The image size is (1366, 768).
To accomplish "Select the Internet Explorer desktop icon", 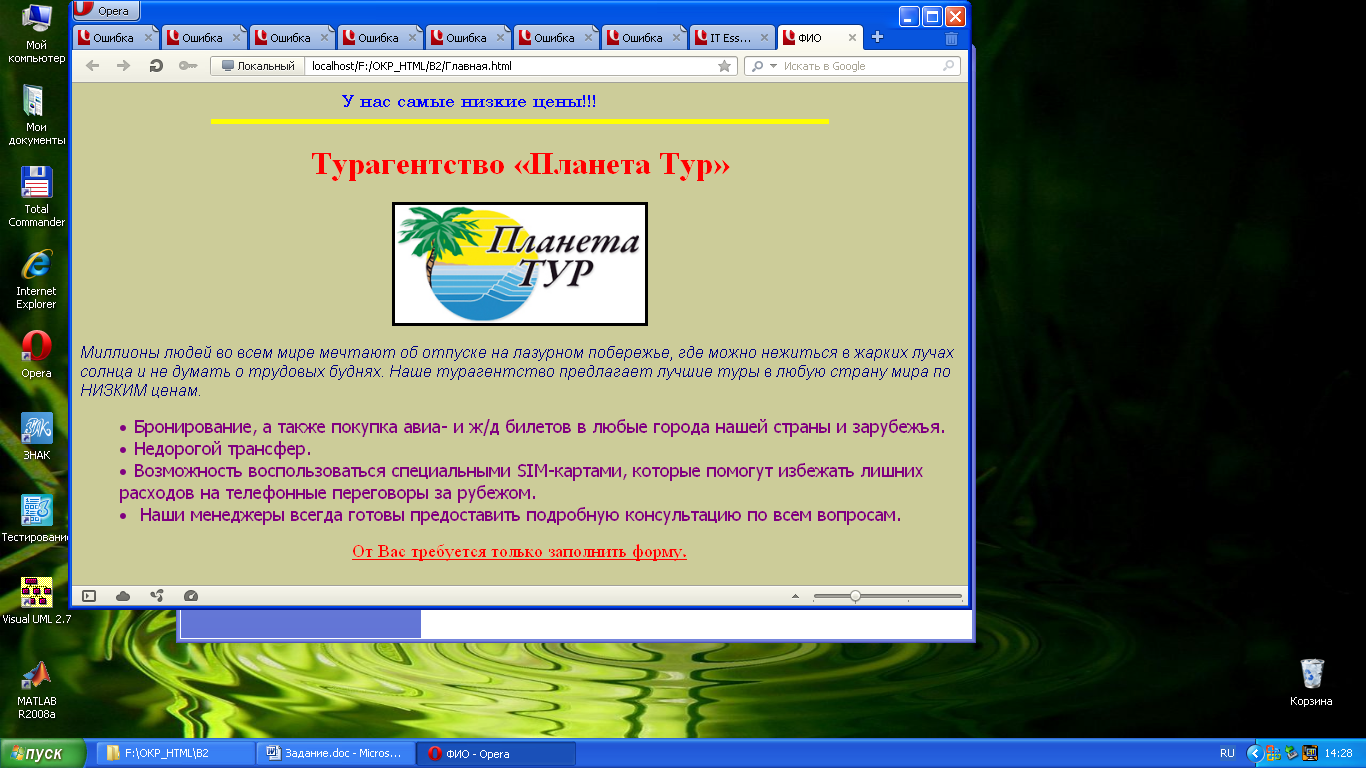I will [36, 280].
